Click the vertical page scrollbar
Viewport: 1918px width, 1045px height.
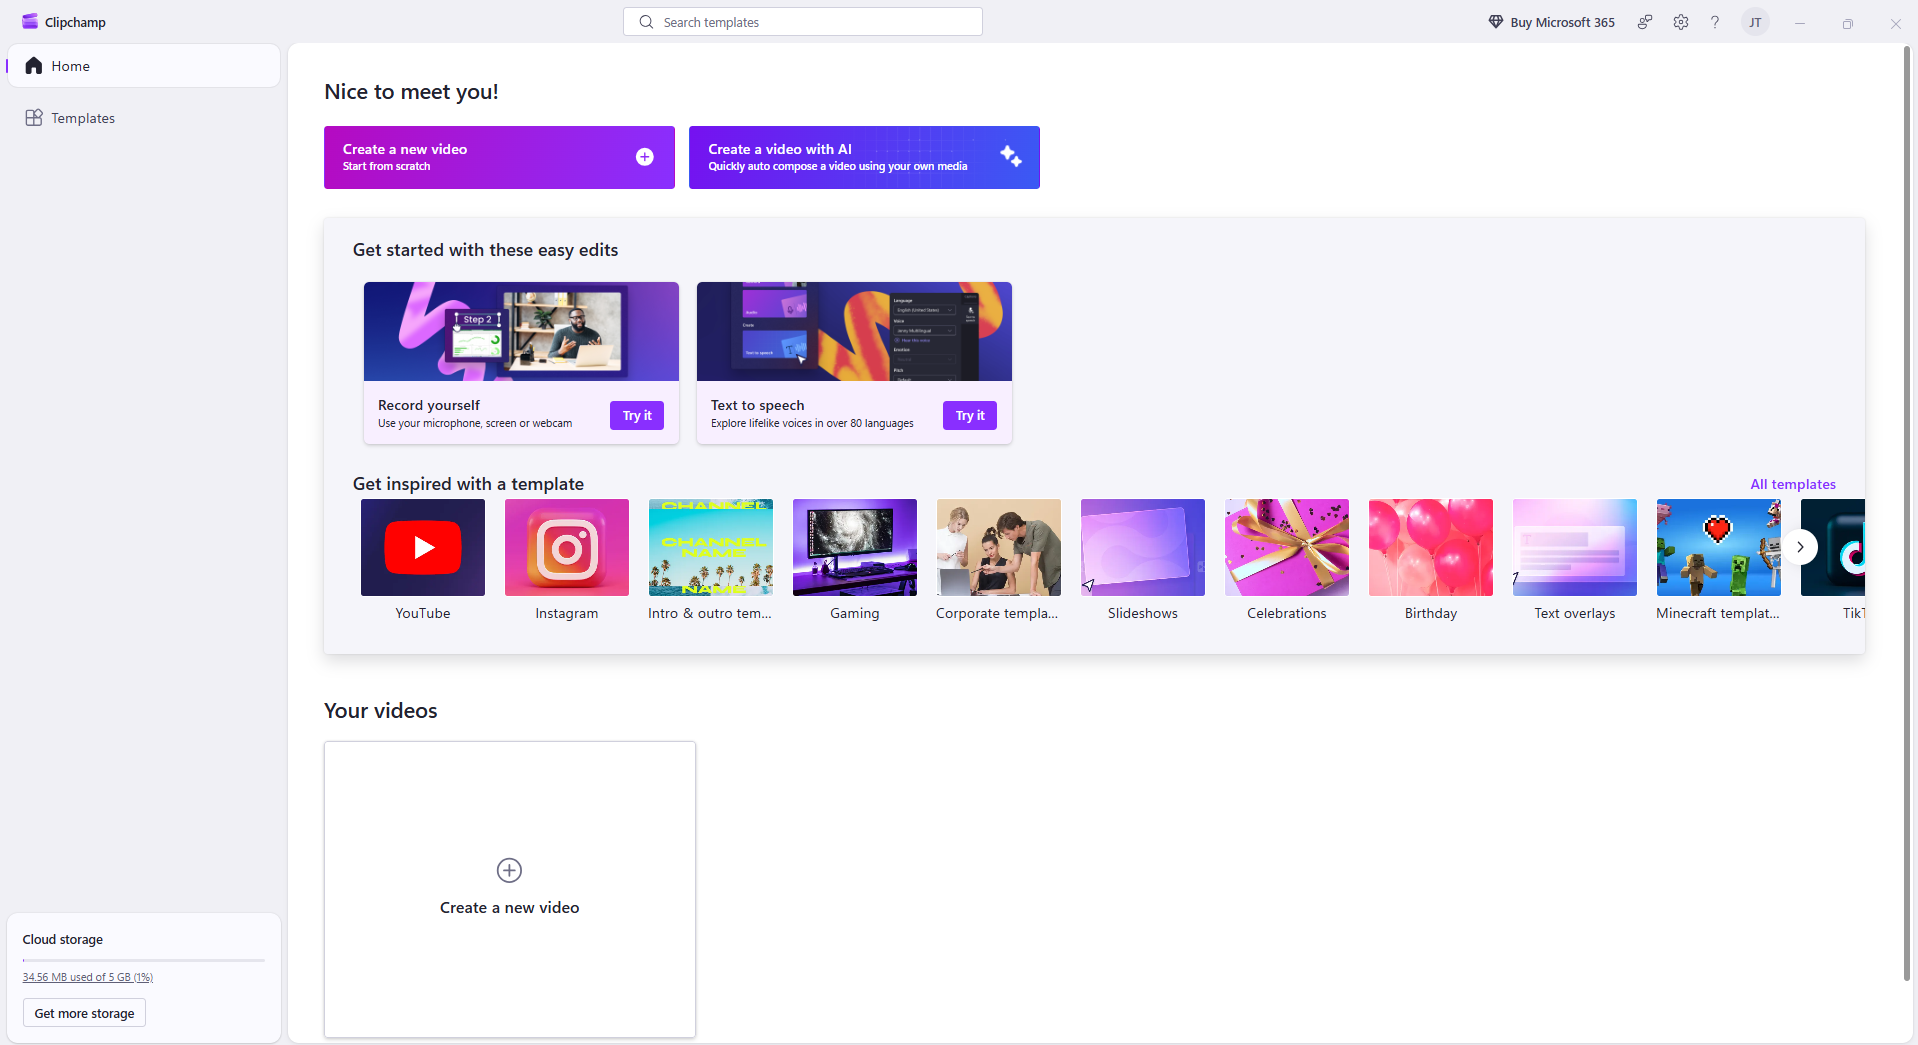coord(1907,512)
